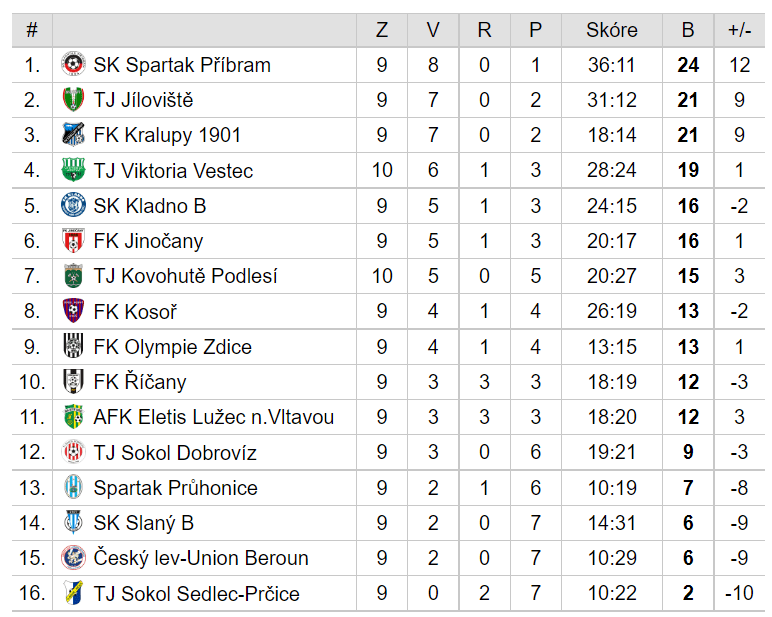The height and width of the screenshot is (617, 772).
Task: Open the FK Říčany team name
Action: pyautogui.click(x=140, y=382)
